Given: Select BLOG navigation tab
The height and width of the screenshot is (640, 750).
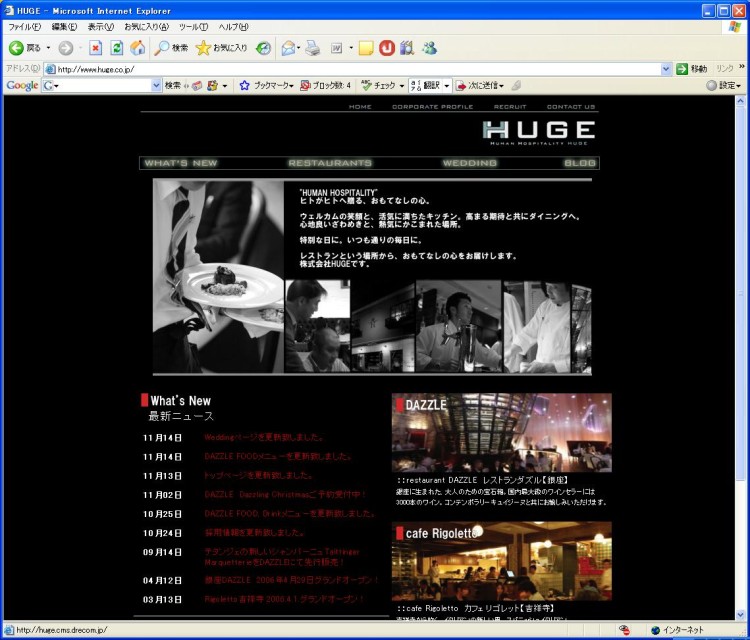Looking at the screenshot, I should pyautogui.click(x=580, y=163).
